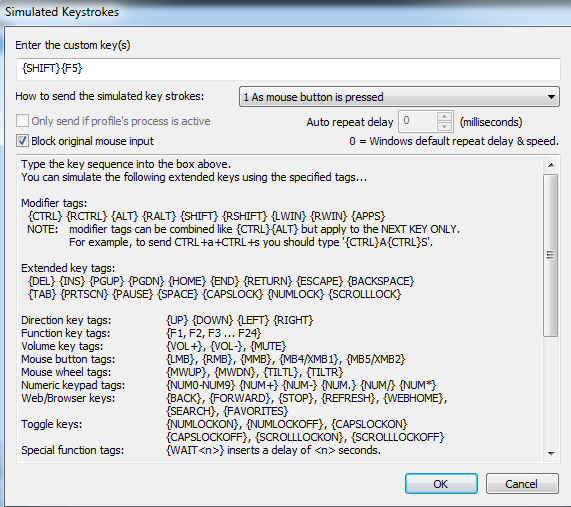Viewport: 571px width, 507px height.
Task: Click 'Mouse button tags:' label
Action: point(68,359)
